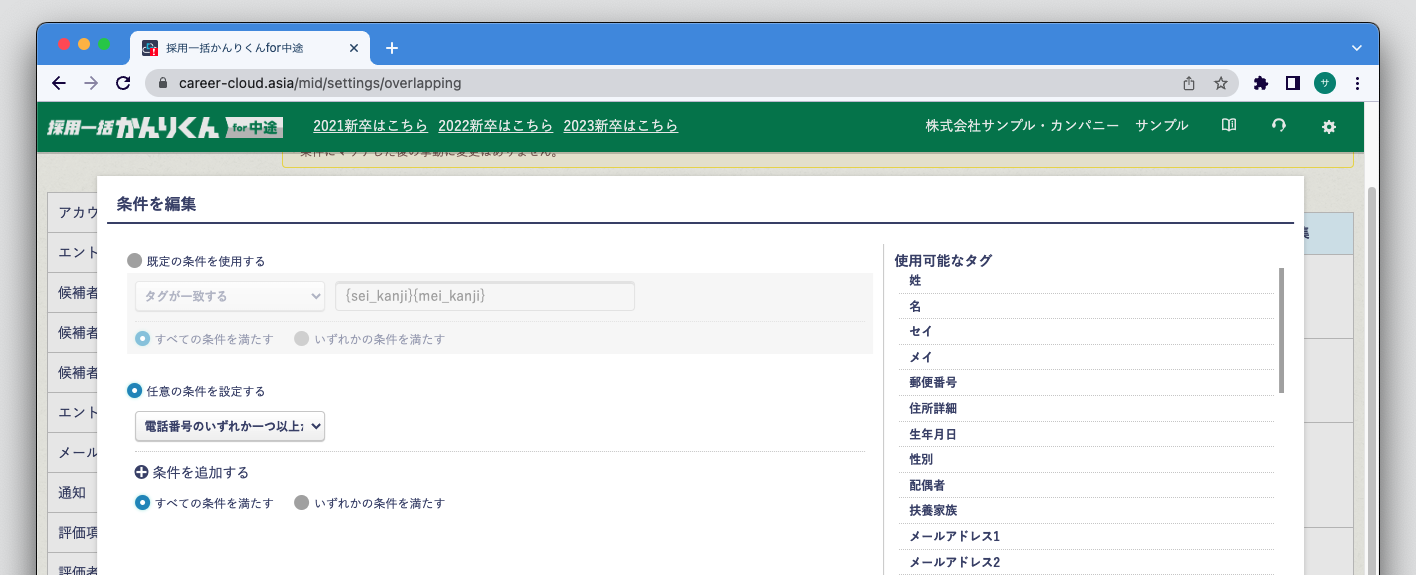The width and height of the screenshot is (1416, 575).
Task: Open the 電話番号のいずれか一つ以上 dropdown
Action: (230, 426)
